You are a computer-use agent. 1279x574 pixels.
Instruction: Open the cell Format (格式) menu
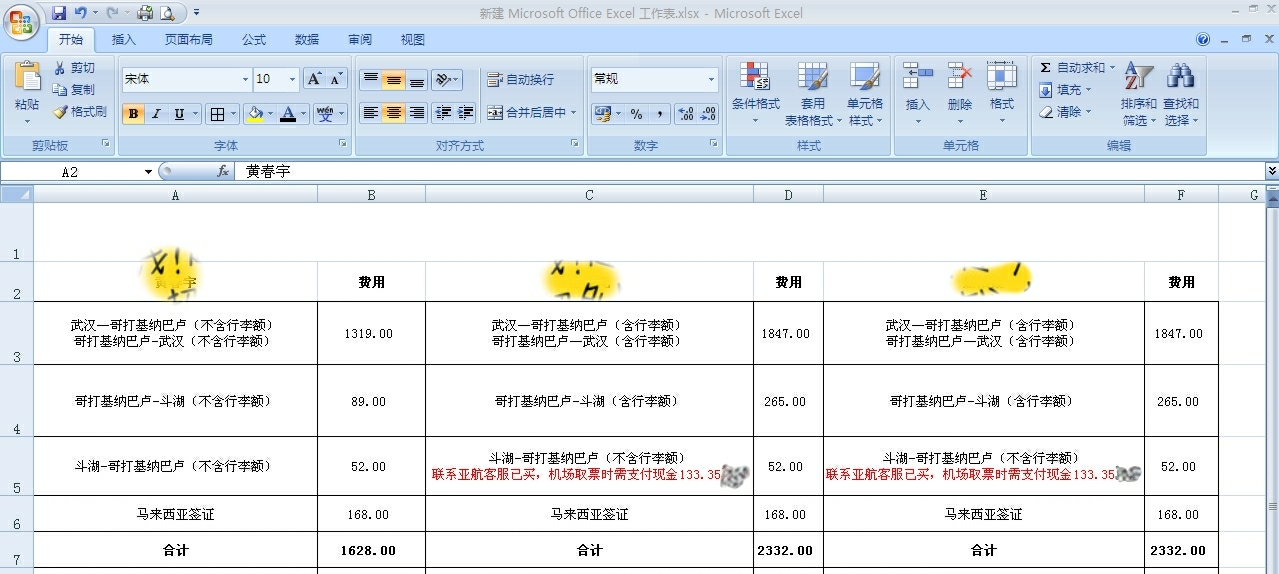coord(1001,94)
